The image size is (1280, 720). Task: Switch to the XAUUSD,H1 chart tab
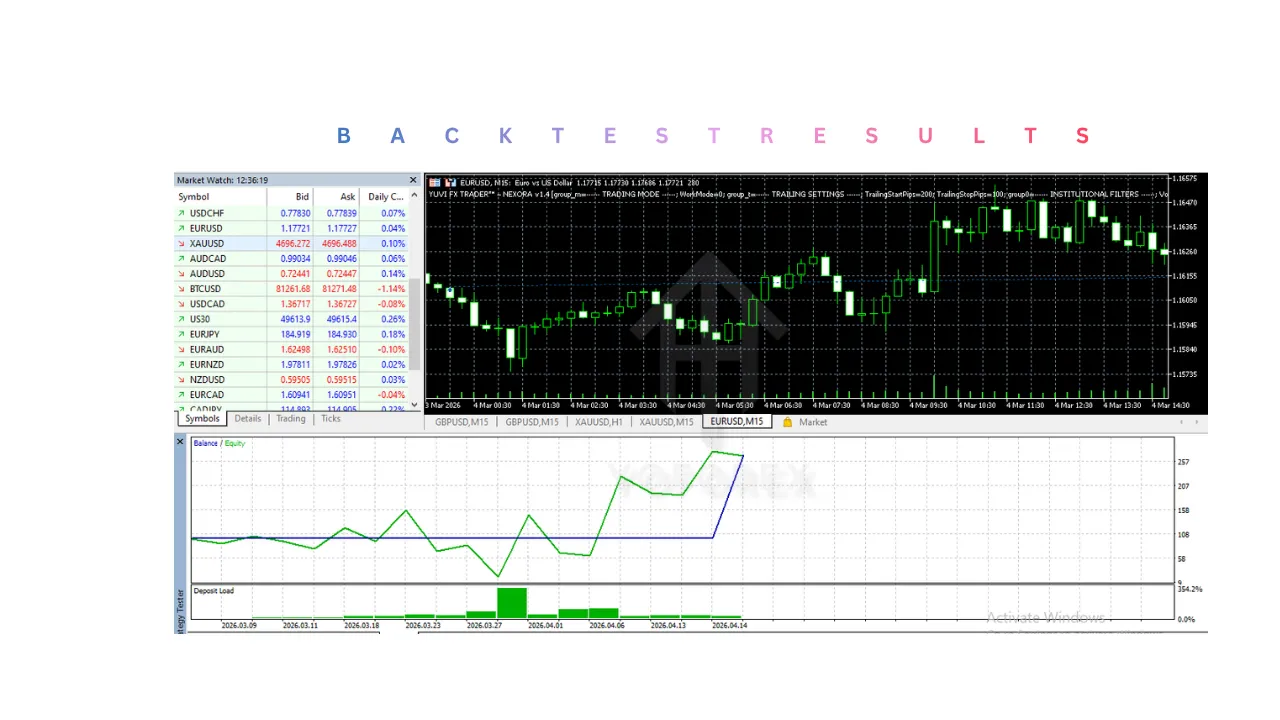(599, 422)
